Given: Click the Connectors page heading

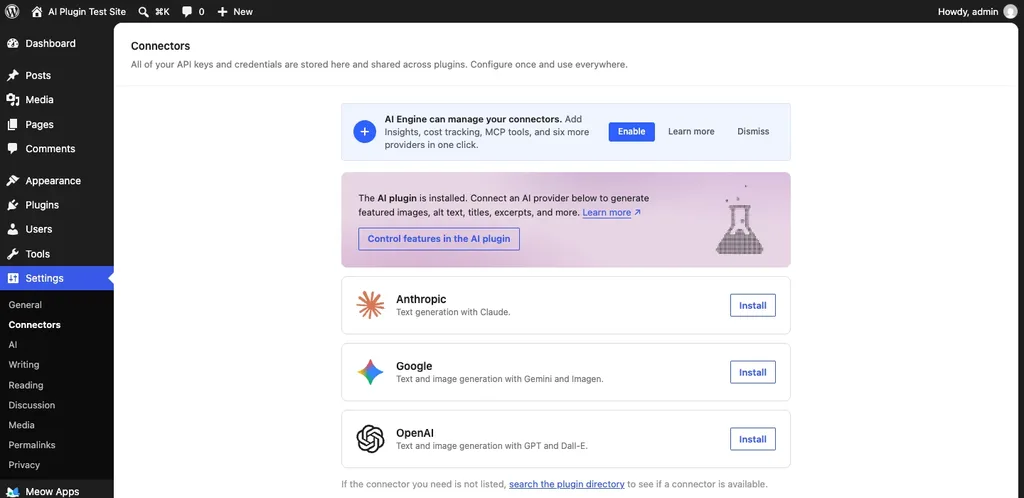Looking at the screenshot, I should 160,46.
